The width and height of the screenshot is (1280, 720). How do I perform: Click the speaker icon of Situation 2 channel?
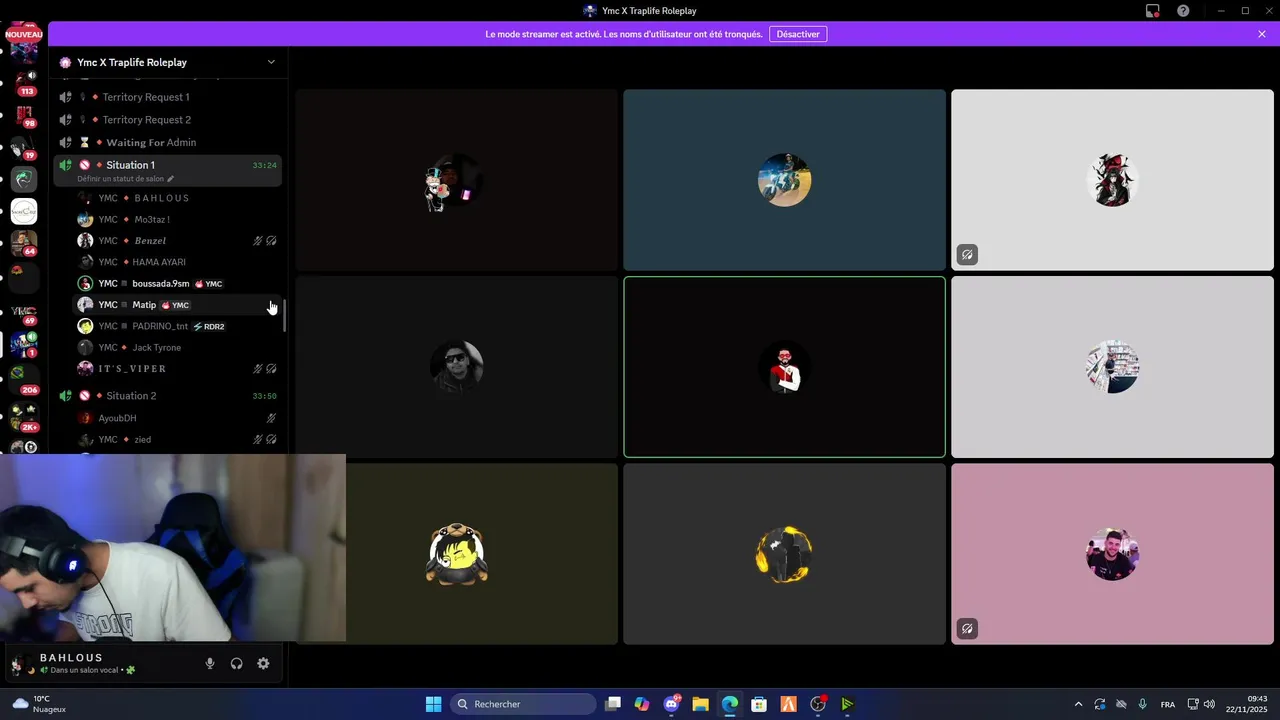65,396
